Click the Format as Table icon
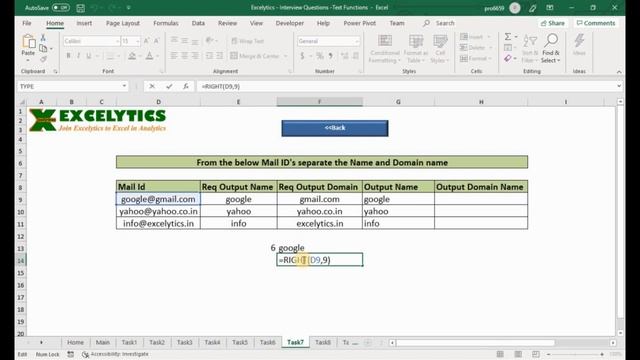Image resolution: width=640 pixels, height=360 pixels. click(416, 41)
